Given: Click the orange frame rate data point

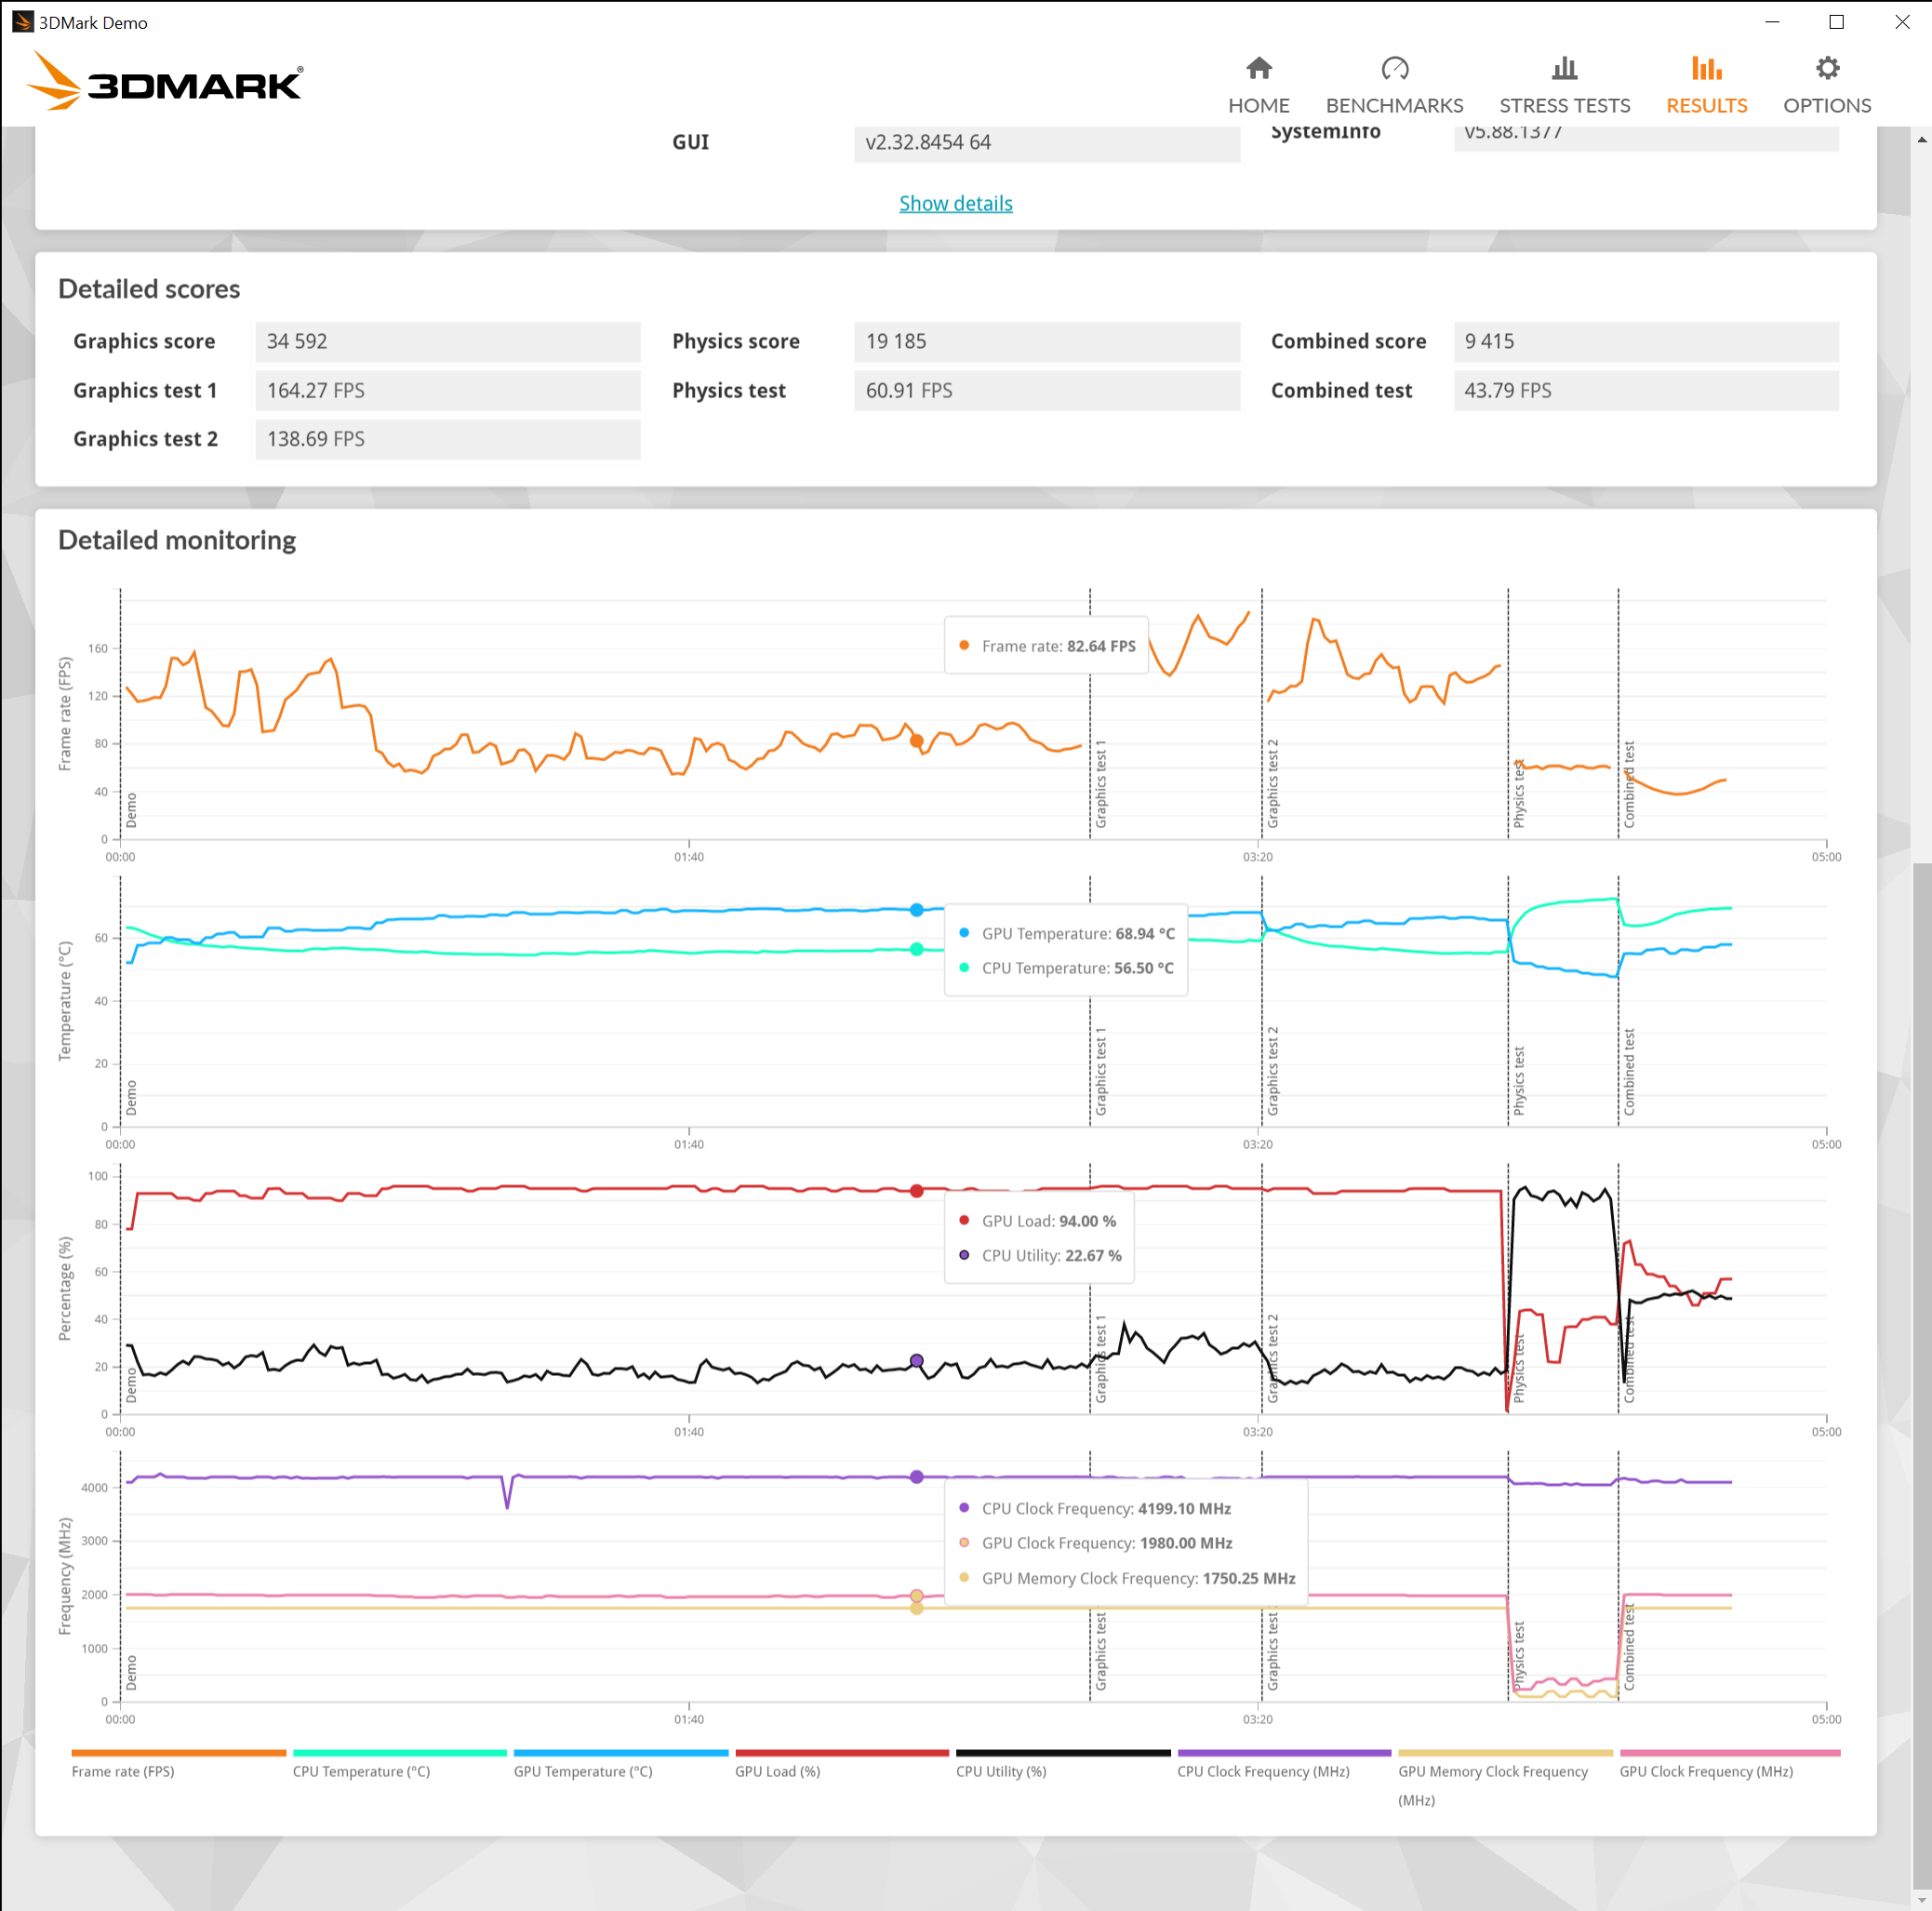Looking at the screenshot, I should (916, 741).
